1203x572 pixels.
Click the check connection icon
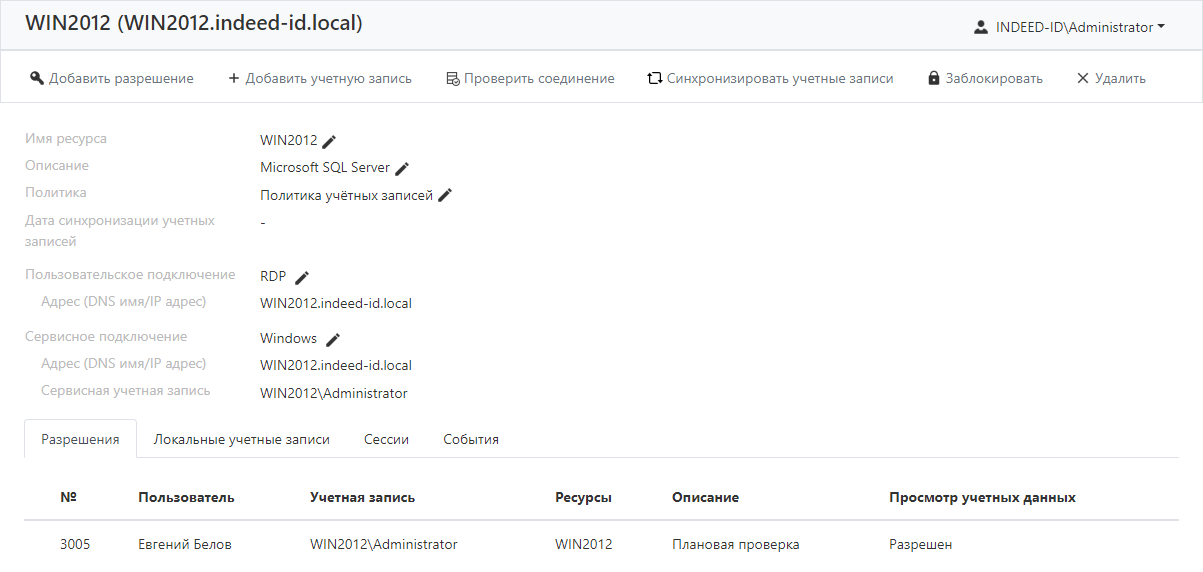(452, 78)
